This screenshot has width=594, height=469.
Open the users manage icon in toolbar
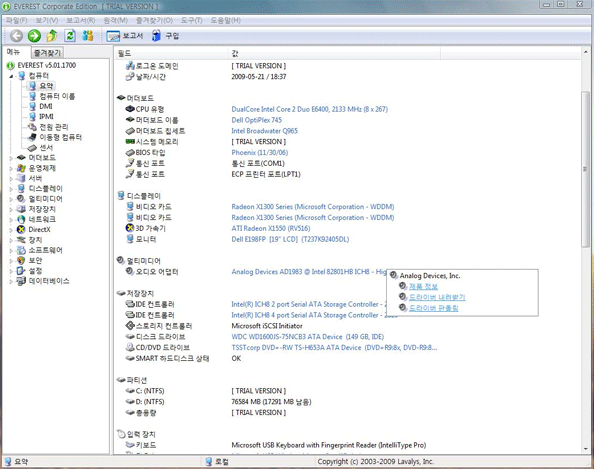click(88, 36)
